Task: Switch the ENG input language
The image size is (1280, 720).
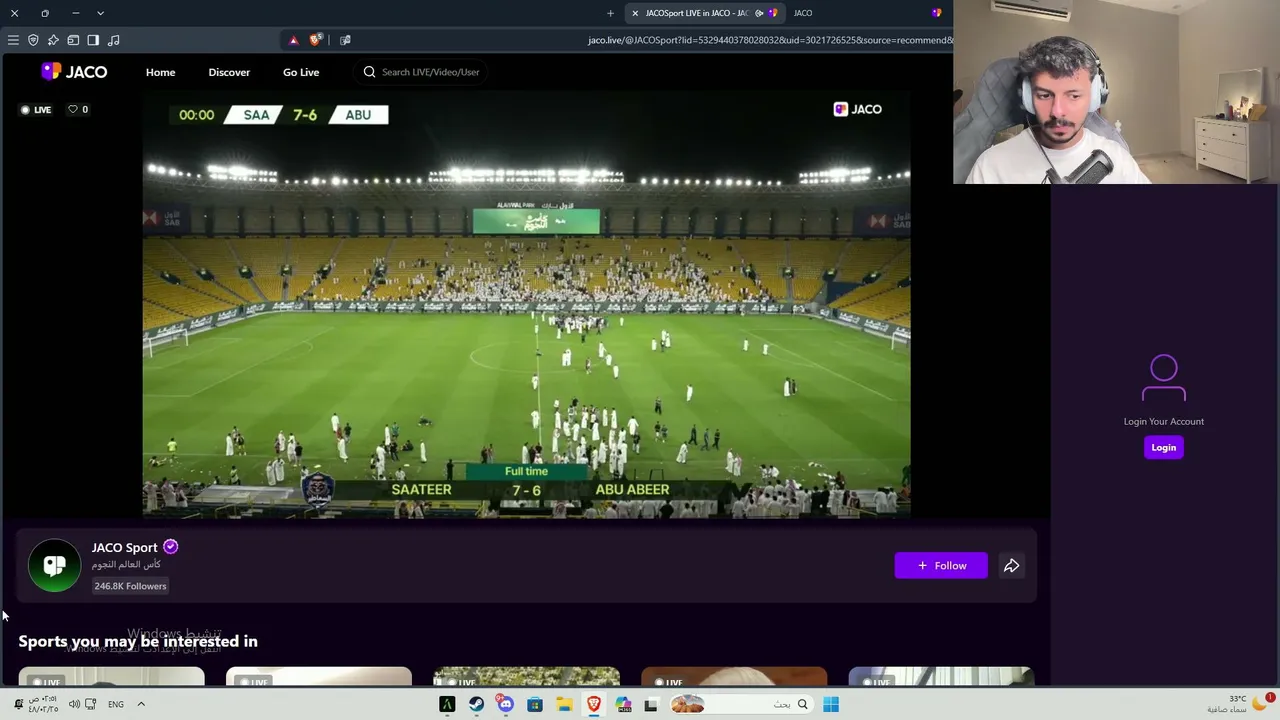Action: pyautogui.click(x=116, y=704)
